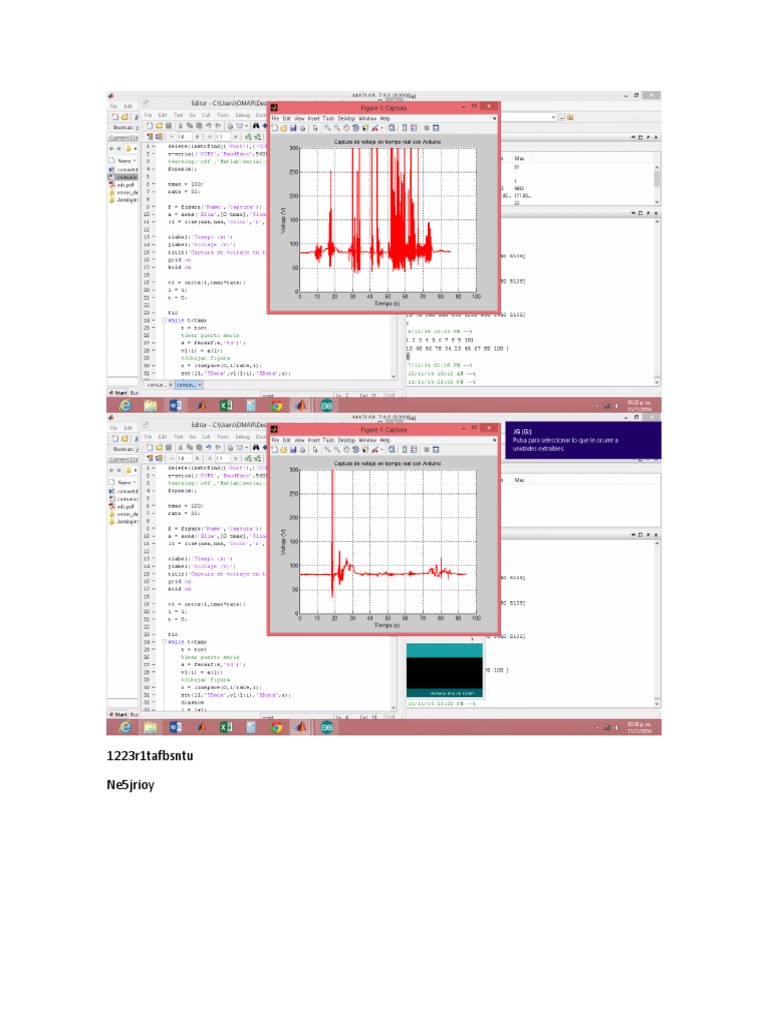Open Internet Explorer on upper taskbar
This screenshot has height=1024, width=768.
125,406
